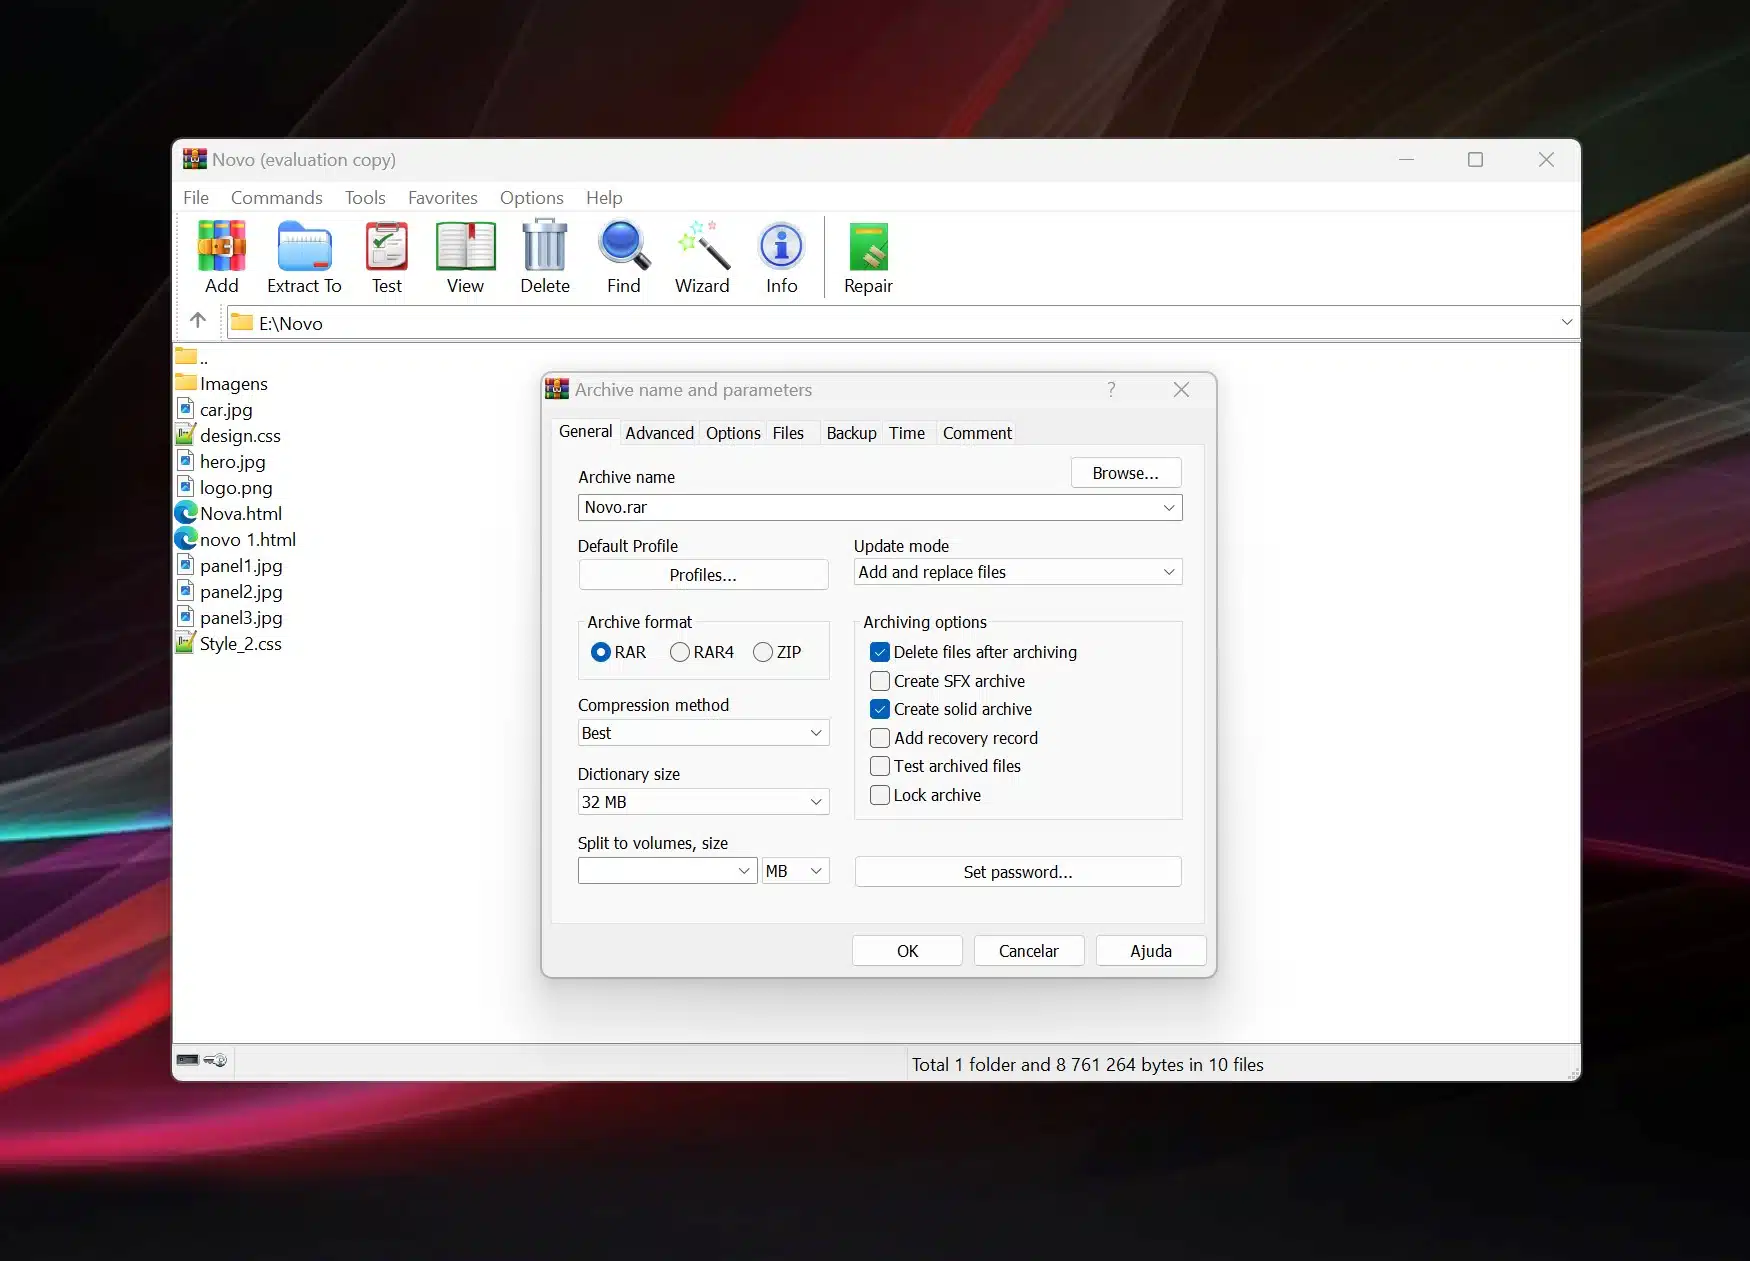Switch to the Comment tab
The height and width of the screenshot is (1261, 1750).
(977, 433)
